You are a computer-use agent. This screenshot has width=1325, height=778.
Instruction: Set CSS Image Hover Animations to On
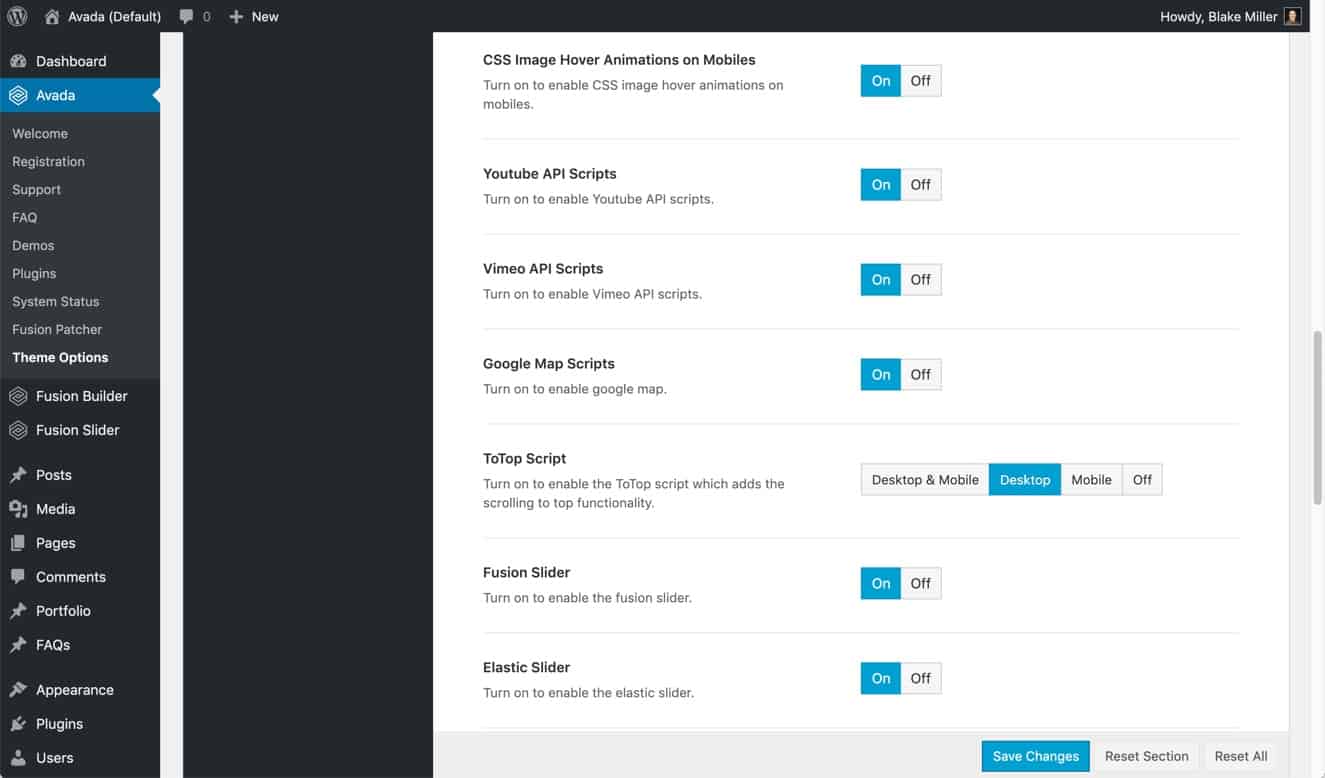pyautogui.click(x=881, y=81)
